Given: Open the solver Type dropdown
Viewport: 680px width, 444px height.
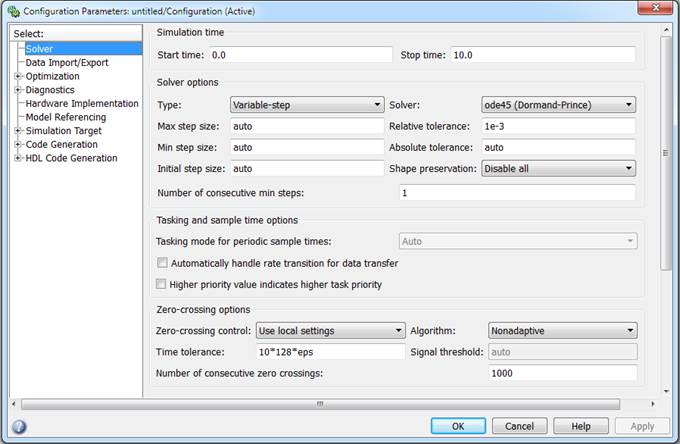Looking at the screenshot, I should coord(307,105).
